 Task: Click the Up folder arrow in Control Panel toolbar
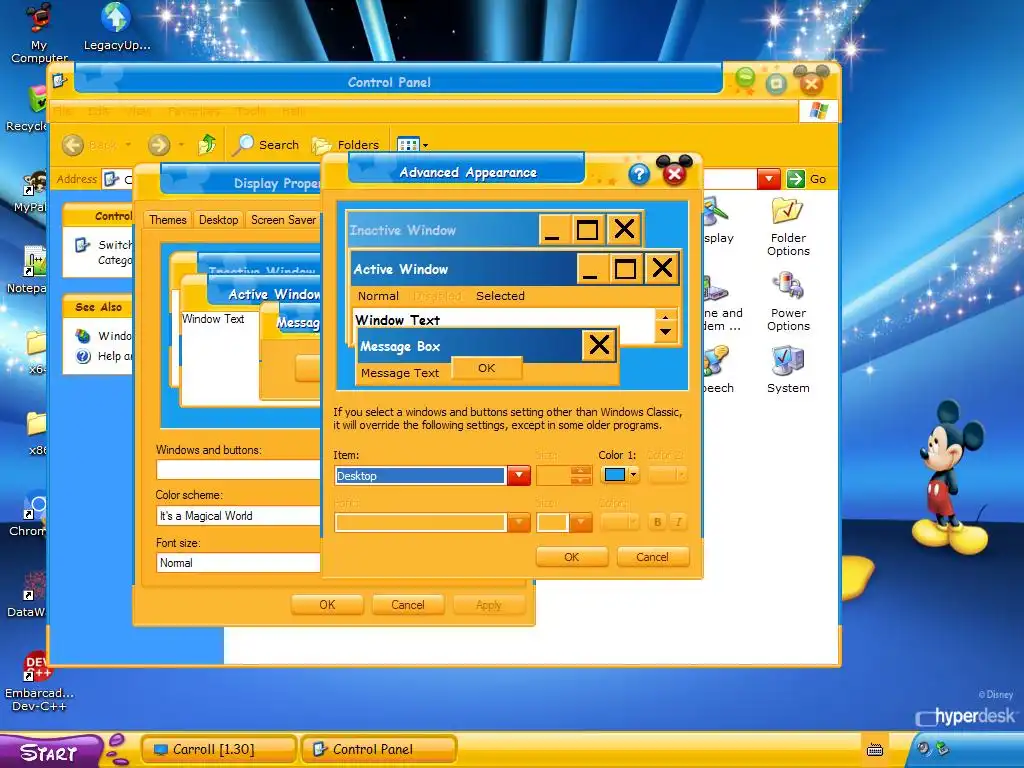pyautogui.click(x=206, y=144)
